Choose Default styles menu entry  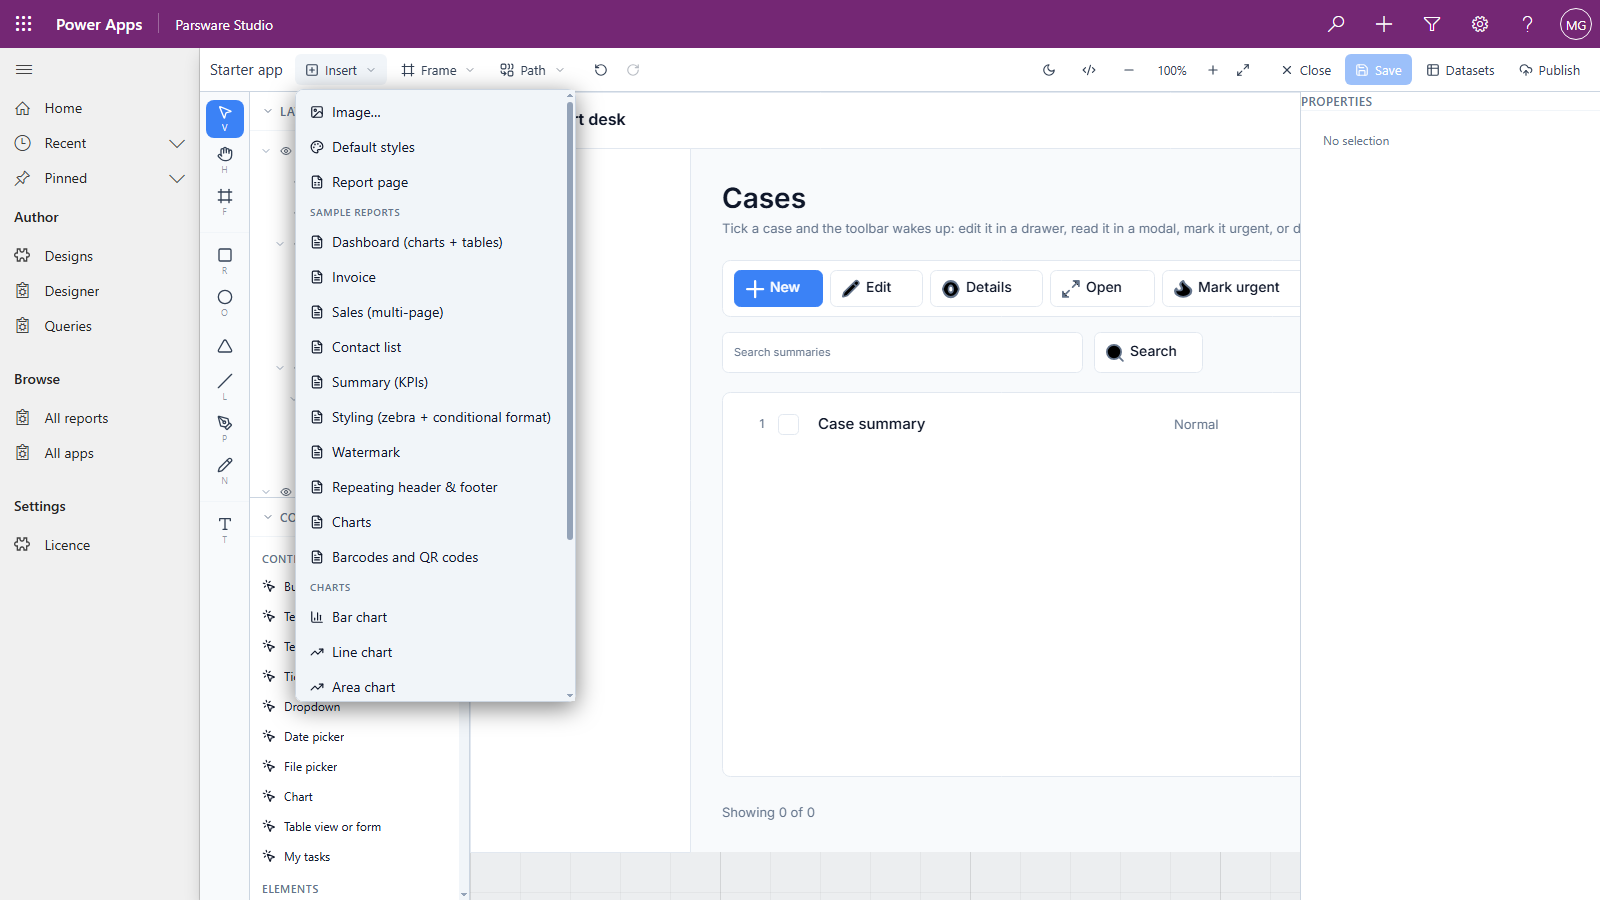(432, 147)
